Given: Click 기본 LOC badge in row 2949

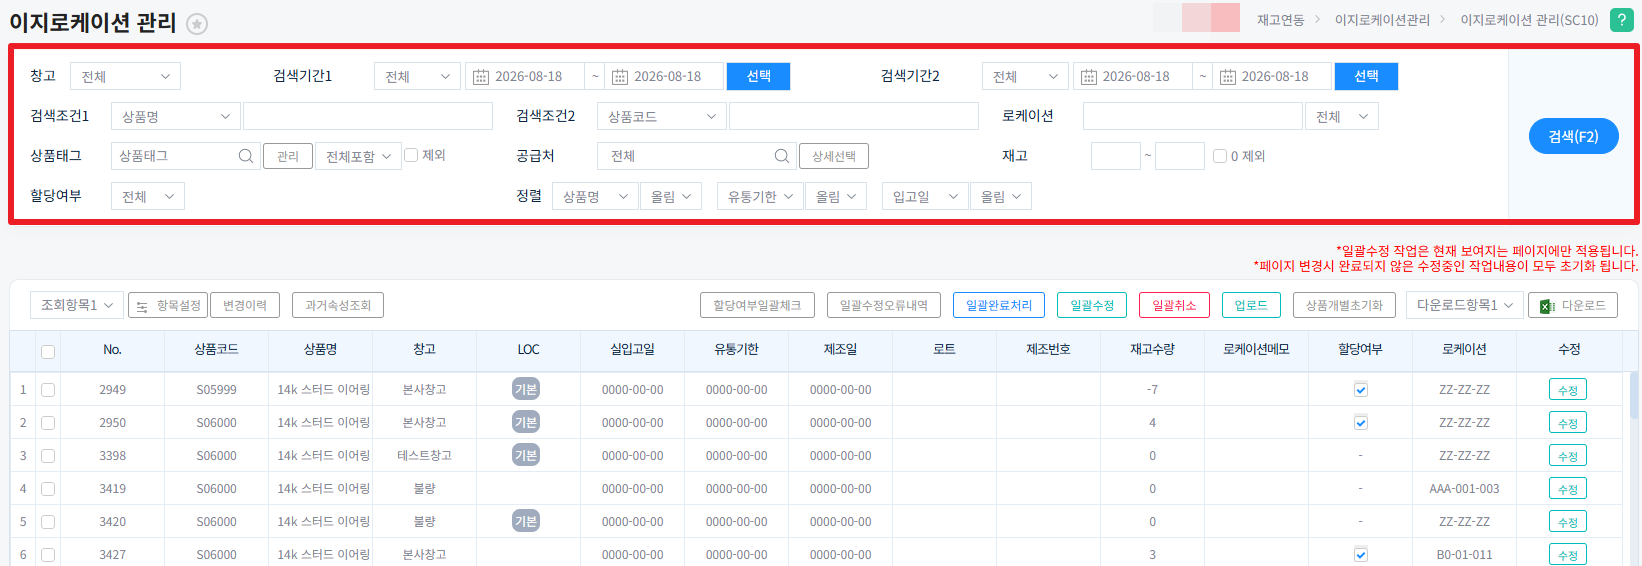Looking at the screenshot, I should [526, 389].
